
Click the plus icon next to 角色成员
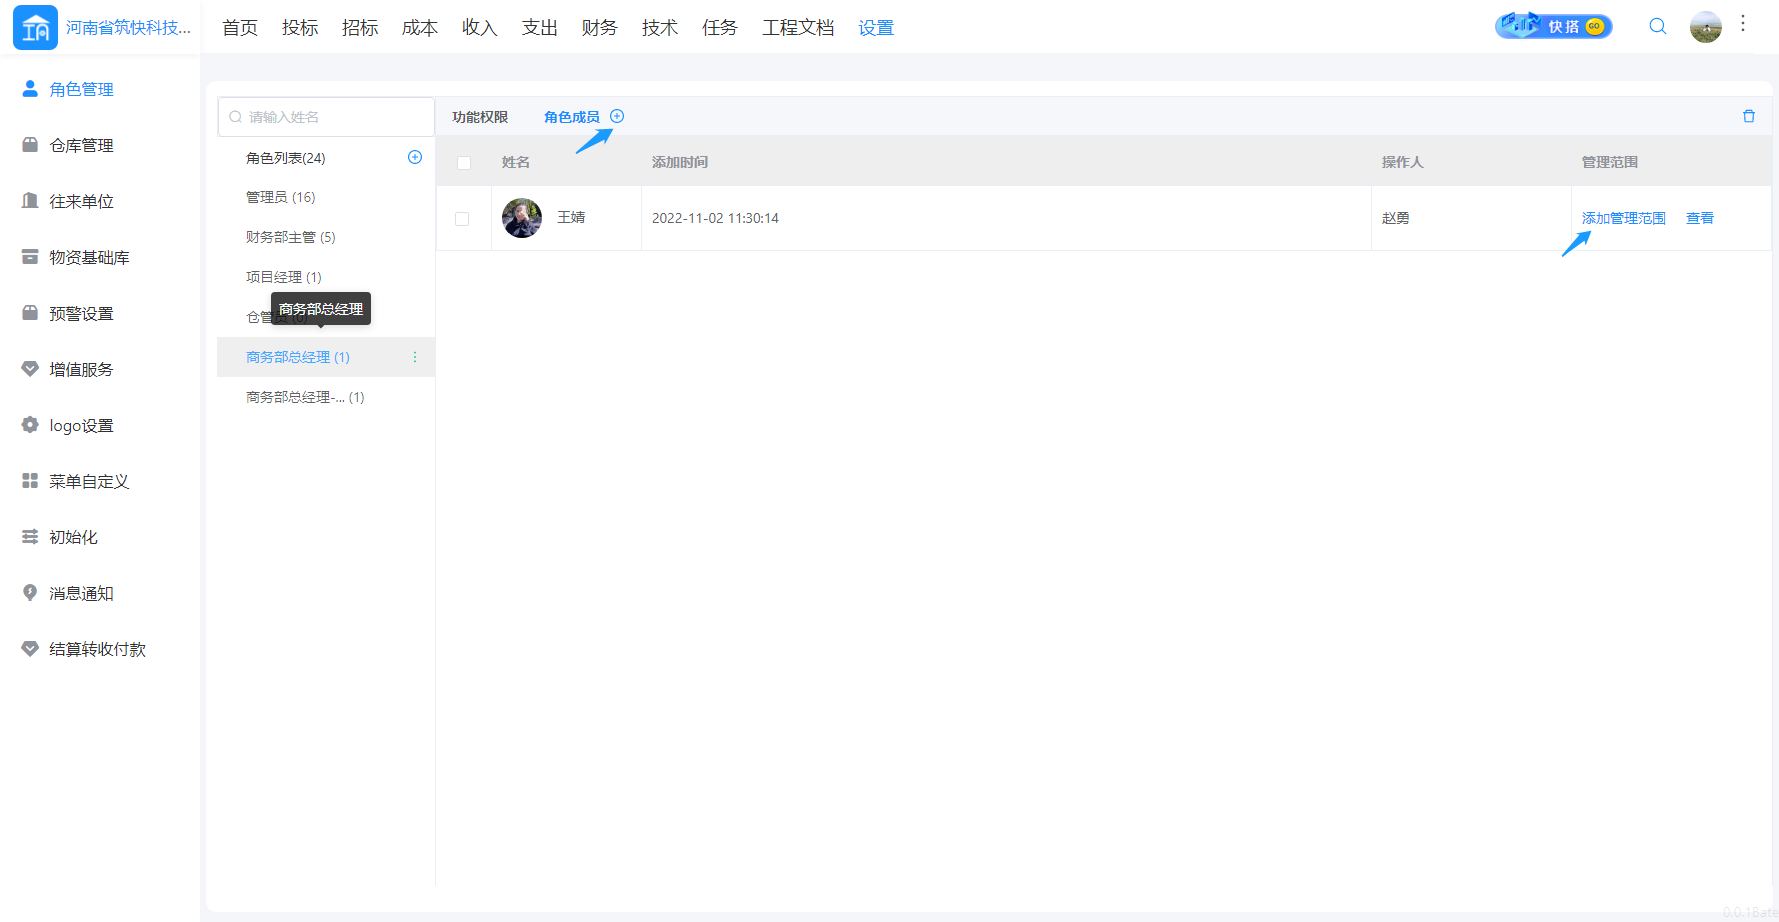coord(617,115)
